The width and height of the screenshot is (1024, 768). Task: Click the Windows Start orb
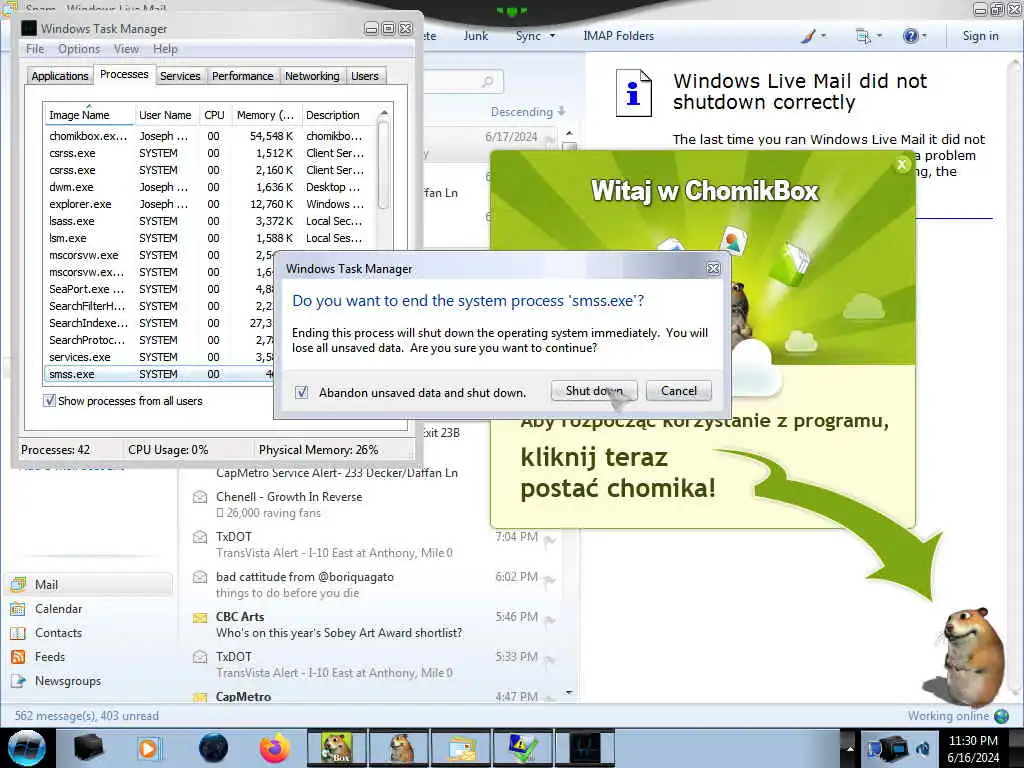26,748
